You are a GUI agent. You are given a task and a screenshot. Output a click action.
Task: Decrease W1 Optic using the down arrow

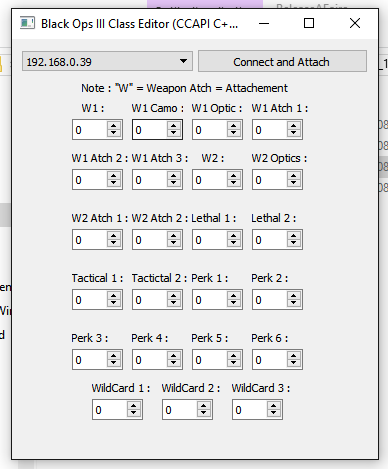click(234, 133)
